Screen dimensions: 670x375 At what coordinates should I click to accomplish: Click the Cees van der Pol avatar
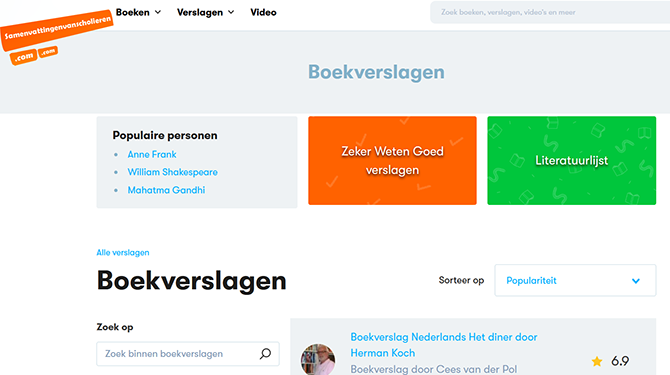pos(318,360)
